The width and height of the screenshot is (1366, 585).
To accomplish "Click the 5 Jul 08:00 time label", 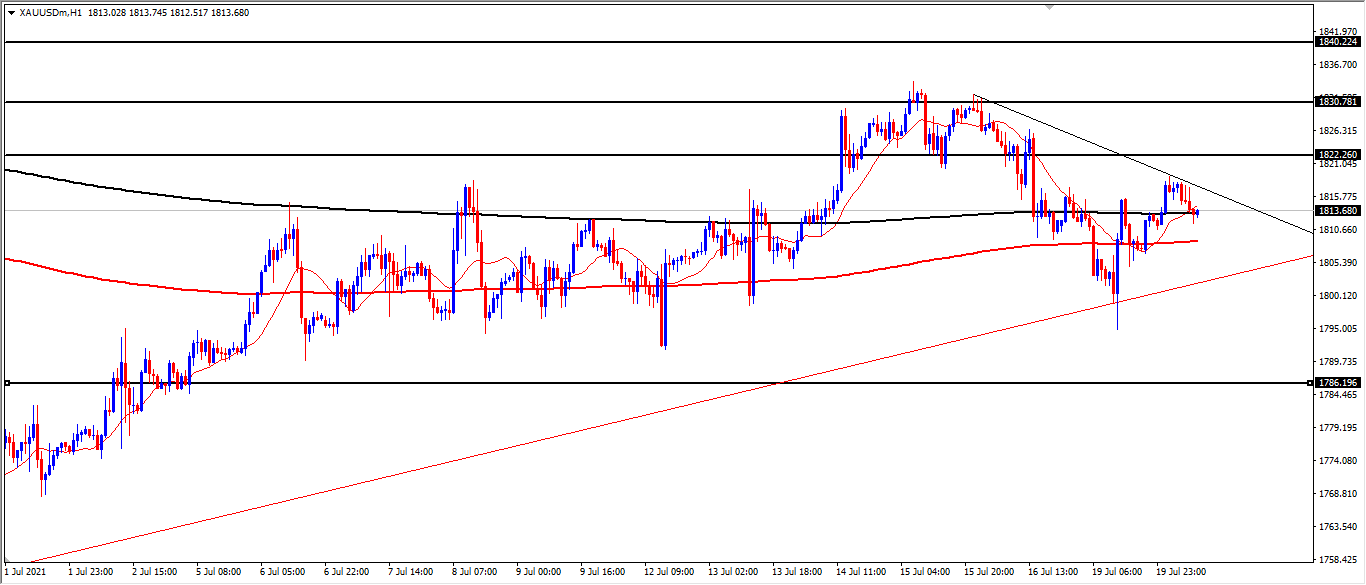I will (220, 573).
